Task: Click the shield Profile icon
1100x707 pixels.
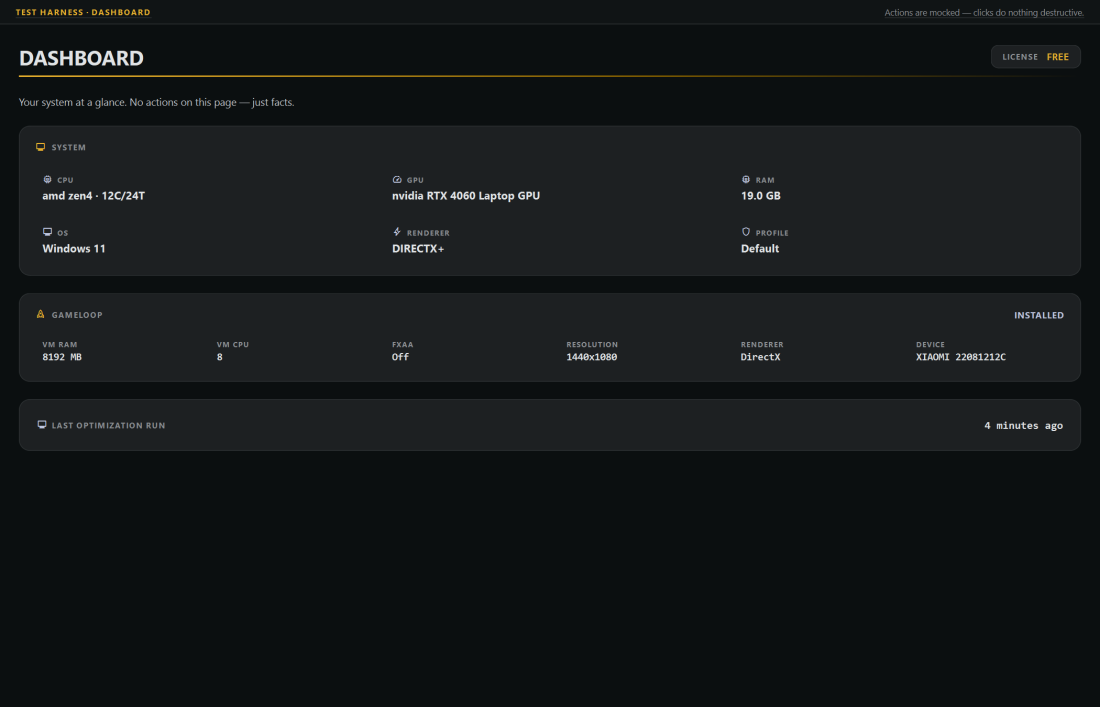Action: pos(746,232)
